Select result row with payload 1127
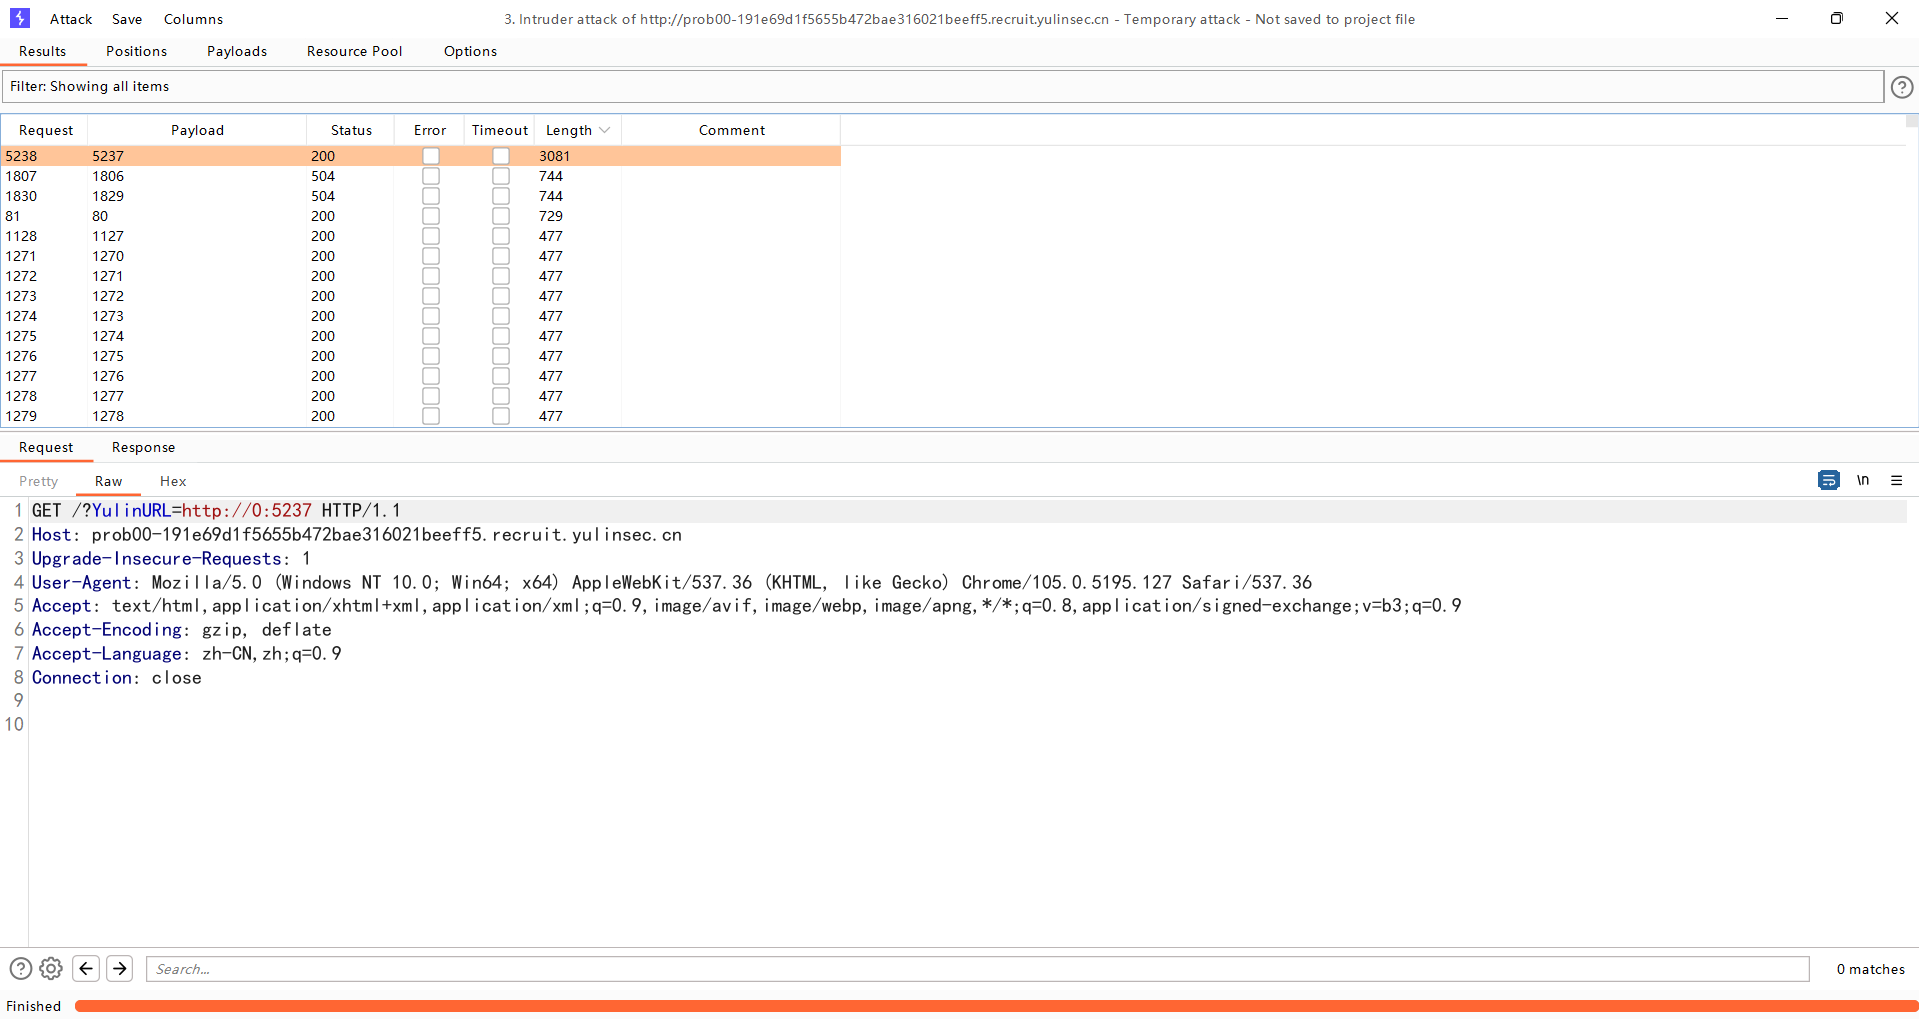 point(420,236)
